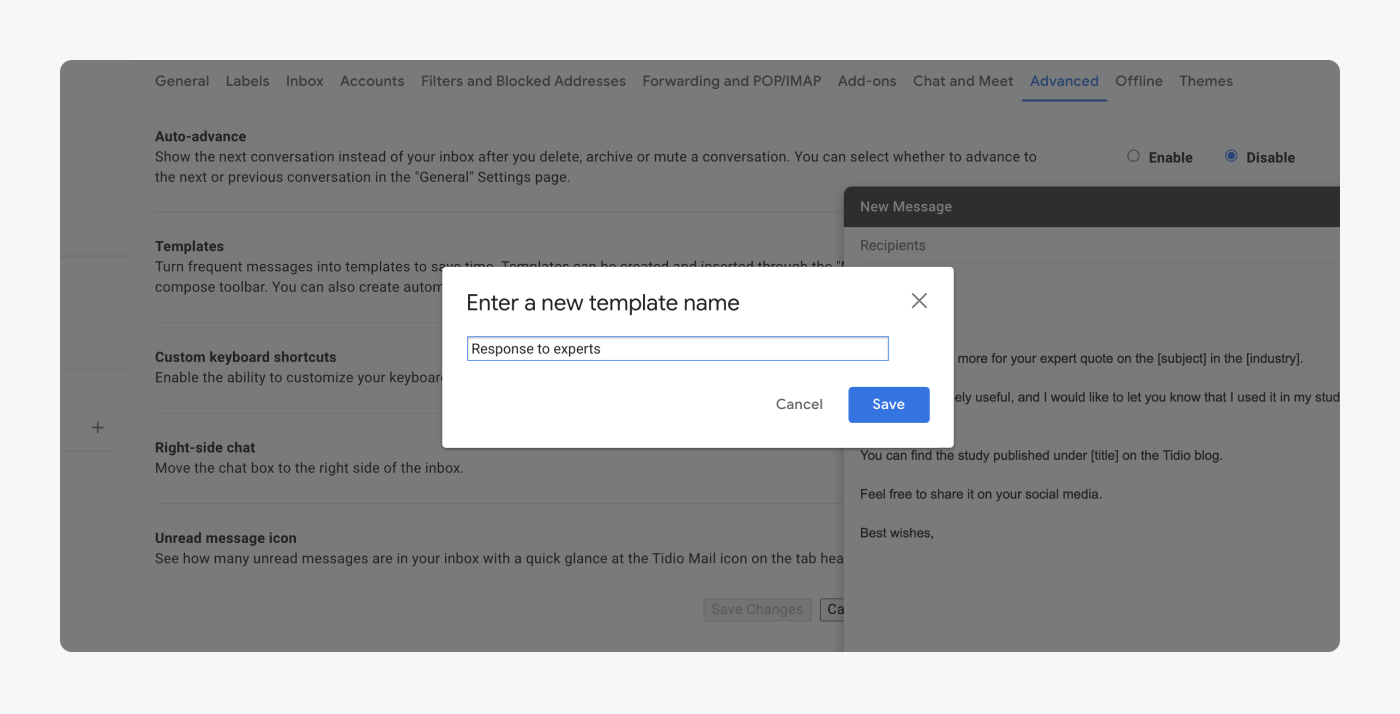Screen dimensions: 1400x714
Task: Switch to Chat and Meet settings
Action: (x=962, y=81)
